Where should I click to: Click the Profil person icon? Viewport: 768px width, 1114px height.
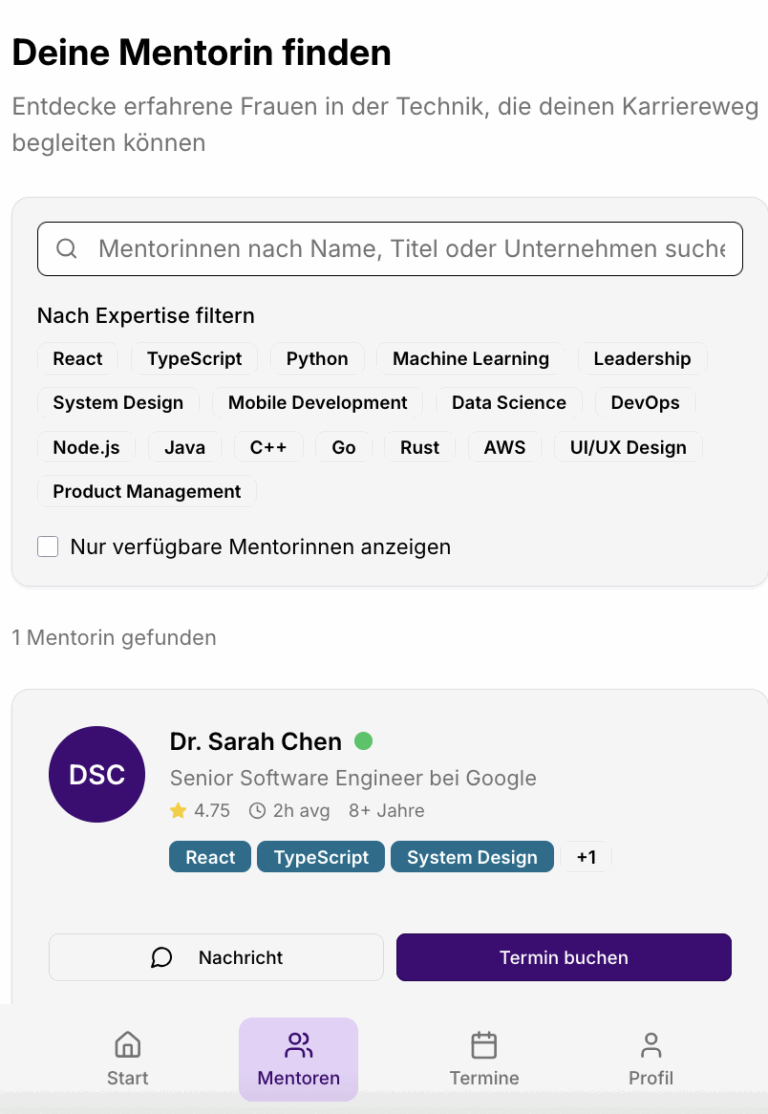651,1044
